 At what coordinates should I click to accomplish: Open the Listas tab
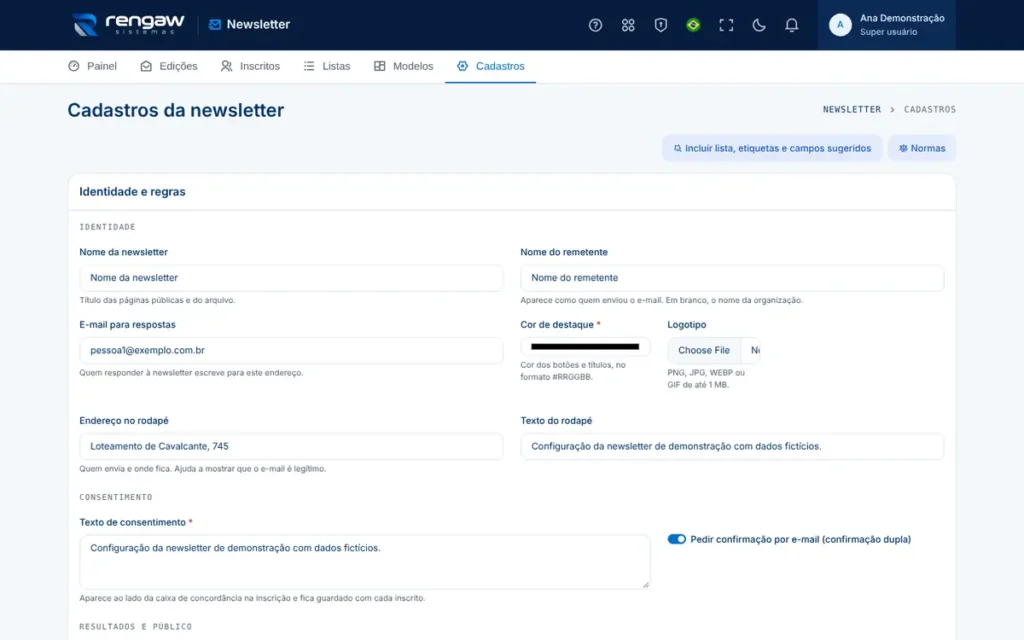tap(327, 66)
